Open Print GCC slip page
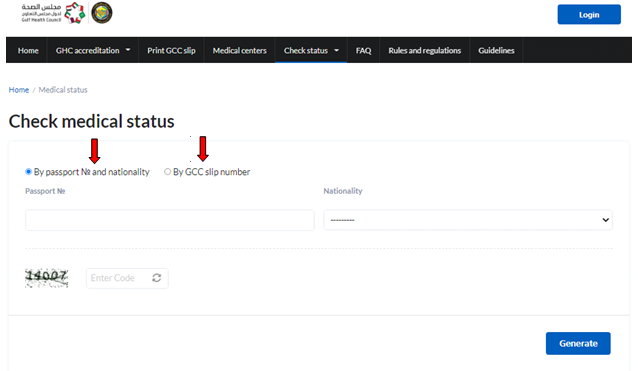Image resolution: width=638 pixels, height=371 pixels. 171,50
